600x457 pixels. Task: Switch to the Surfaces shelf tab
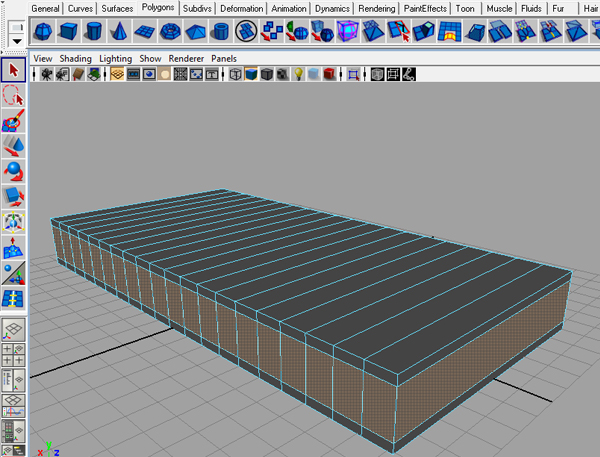coord(116,8)
